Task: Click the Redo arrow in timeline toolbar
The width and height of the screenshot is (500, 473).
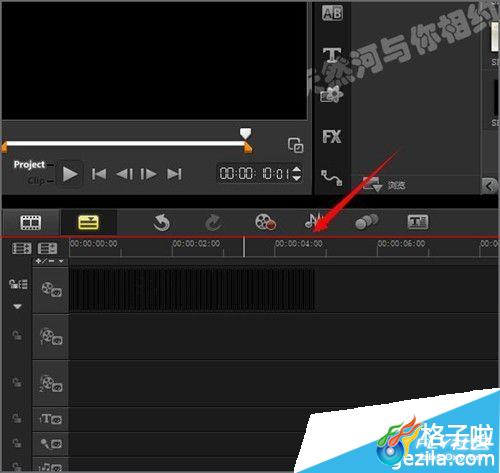Action: 213,222
